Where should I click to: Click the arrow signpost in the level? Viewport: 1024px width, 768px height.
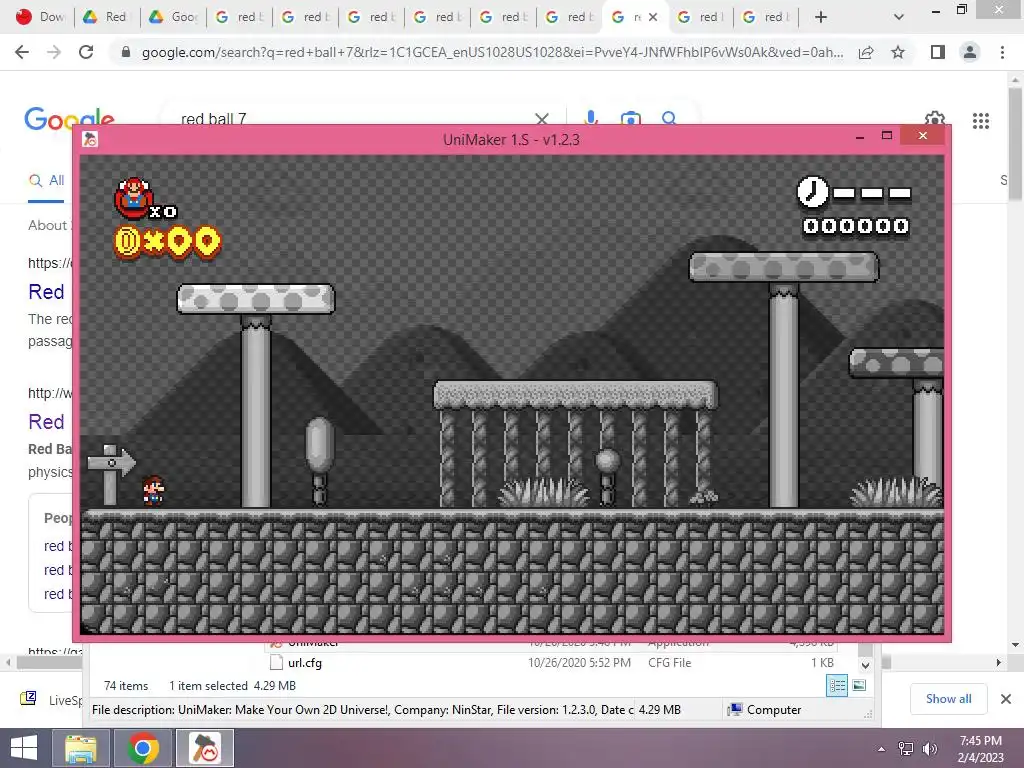coord(111,475)
